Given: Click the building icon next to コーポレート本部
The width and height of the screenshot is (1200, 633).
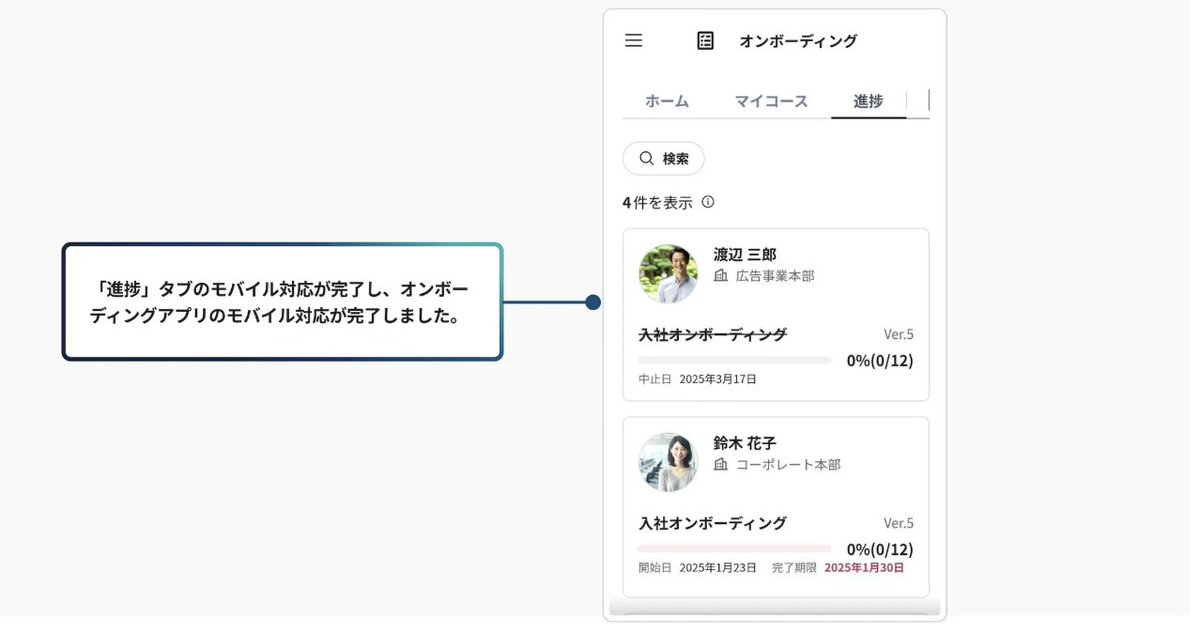Looking at the screenshot, I should pos(720,464).
